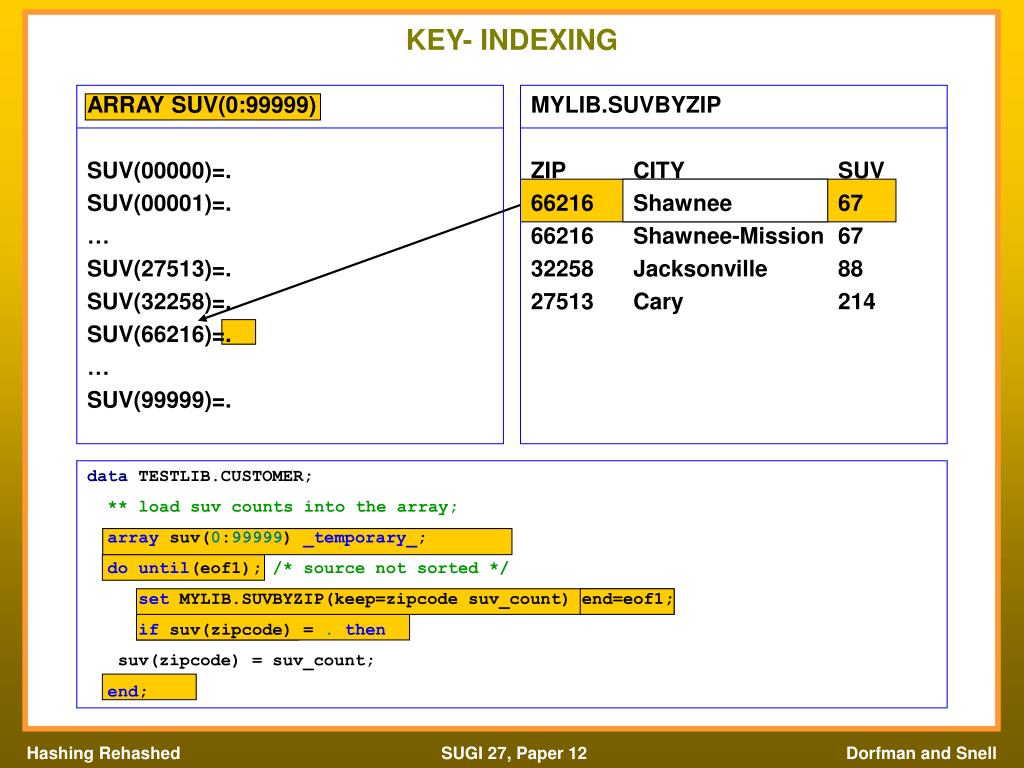Click the 88 SUV value
1024x768 pixels.
coord(850,268)
